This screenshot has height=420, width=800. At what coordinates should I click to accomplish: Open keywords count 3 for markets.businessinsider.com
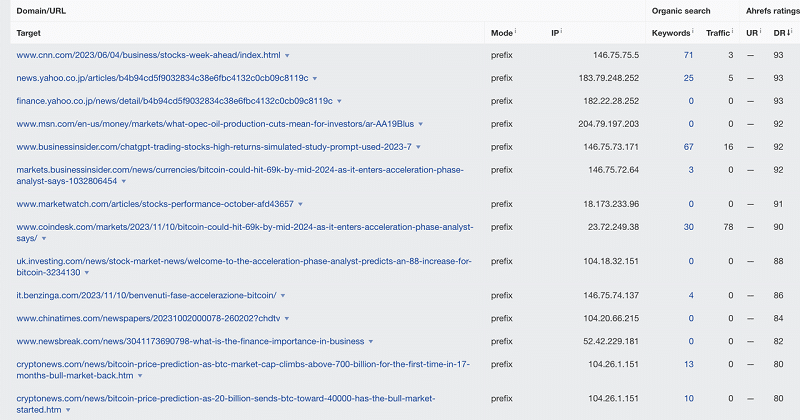691,170
